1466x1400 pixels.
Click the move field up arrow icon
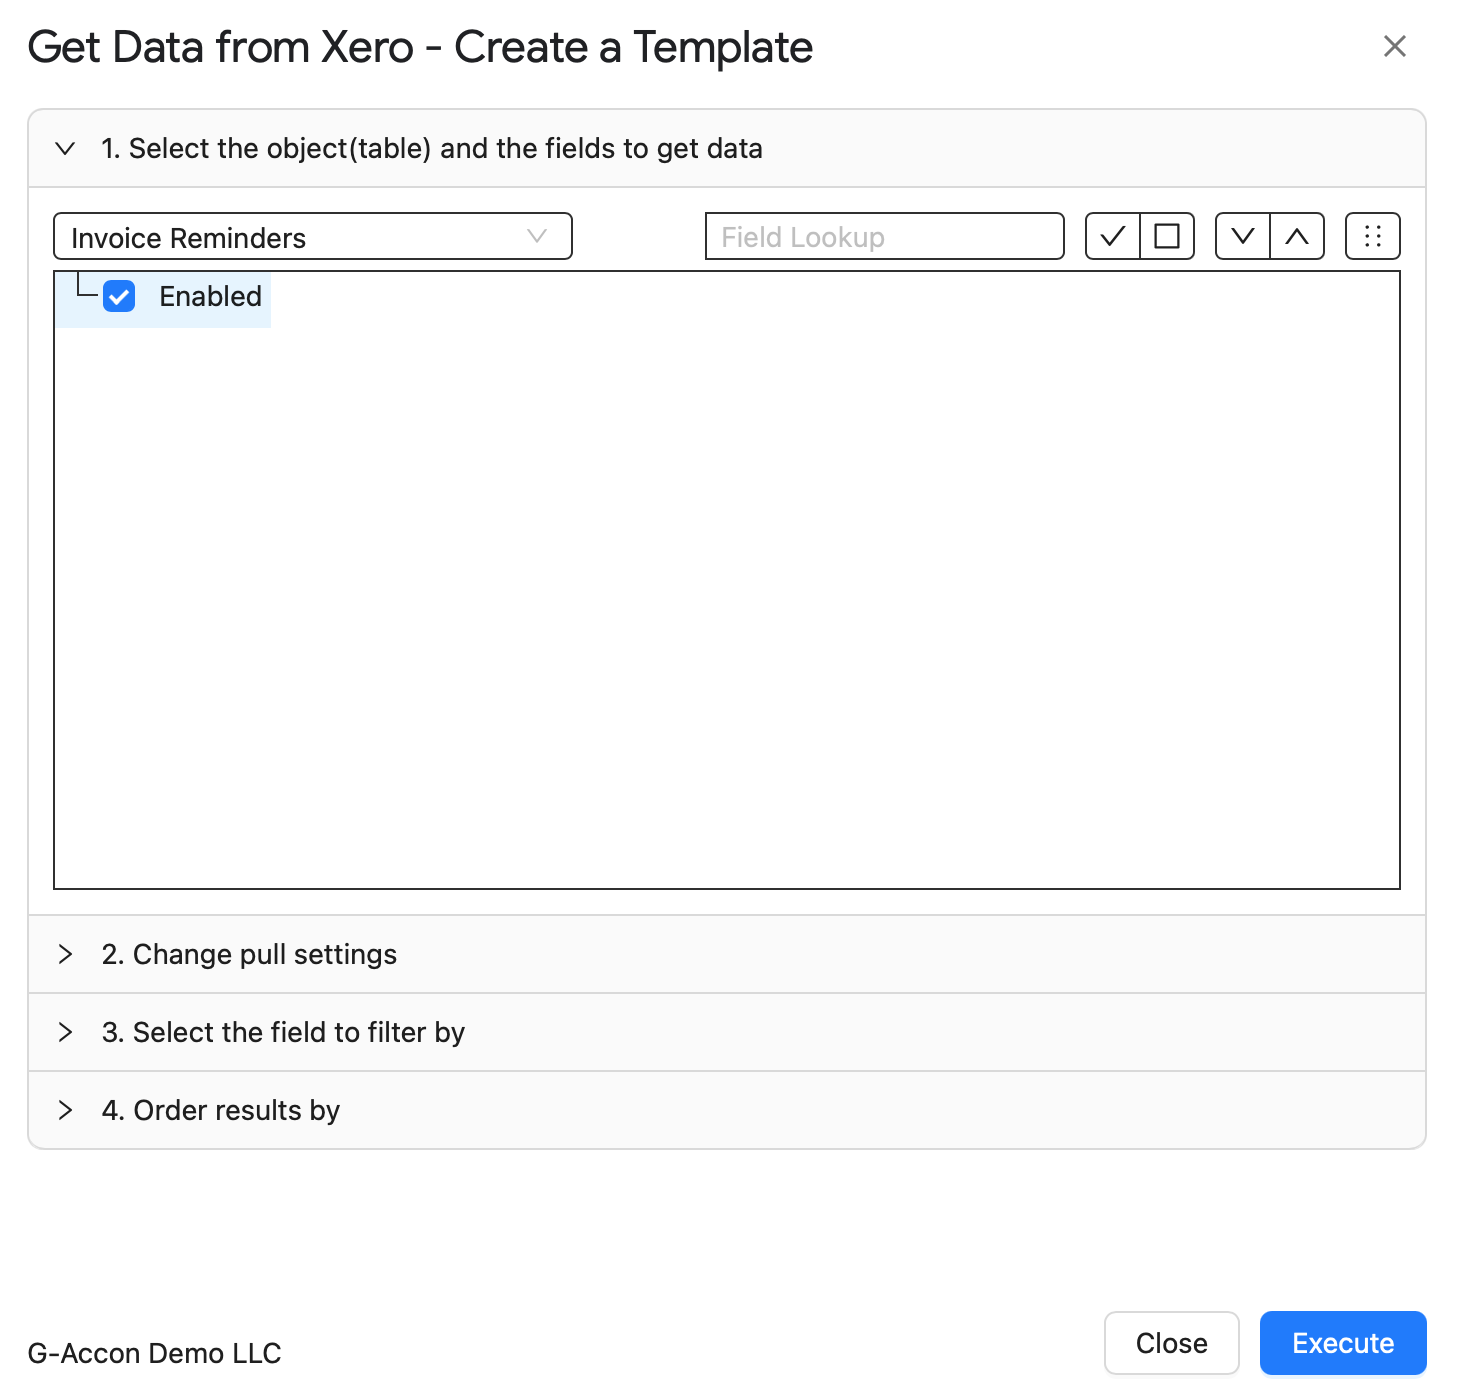click(1297, 237)
